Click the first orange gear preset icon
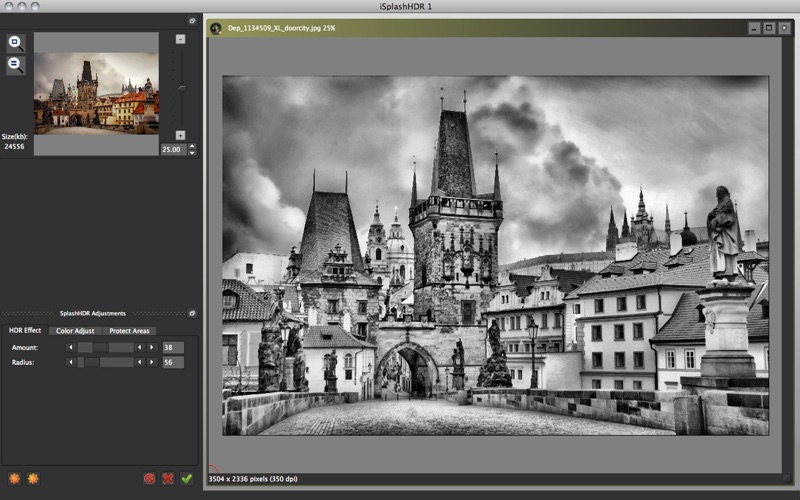Image resolution: width=800 pixels, height=500 pixels. tap(14, 479)
